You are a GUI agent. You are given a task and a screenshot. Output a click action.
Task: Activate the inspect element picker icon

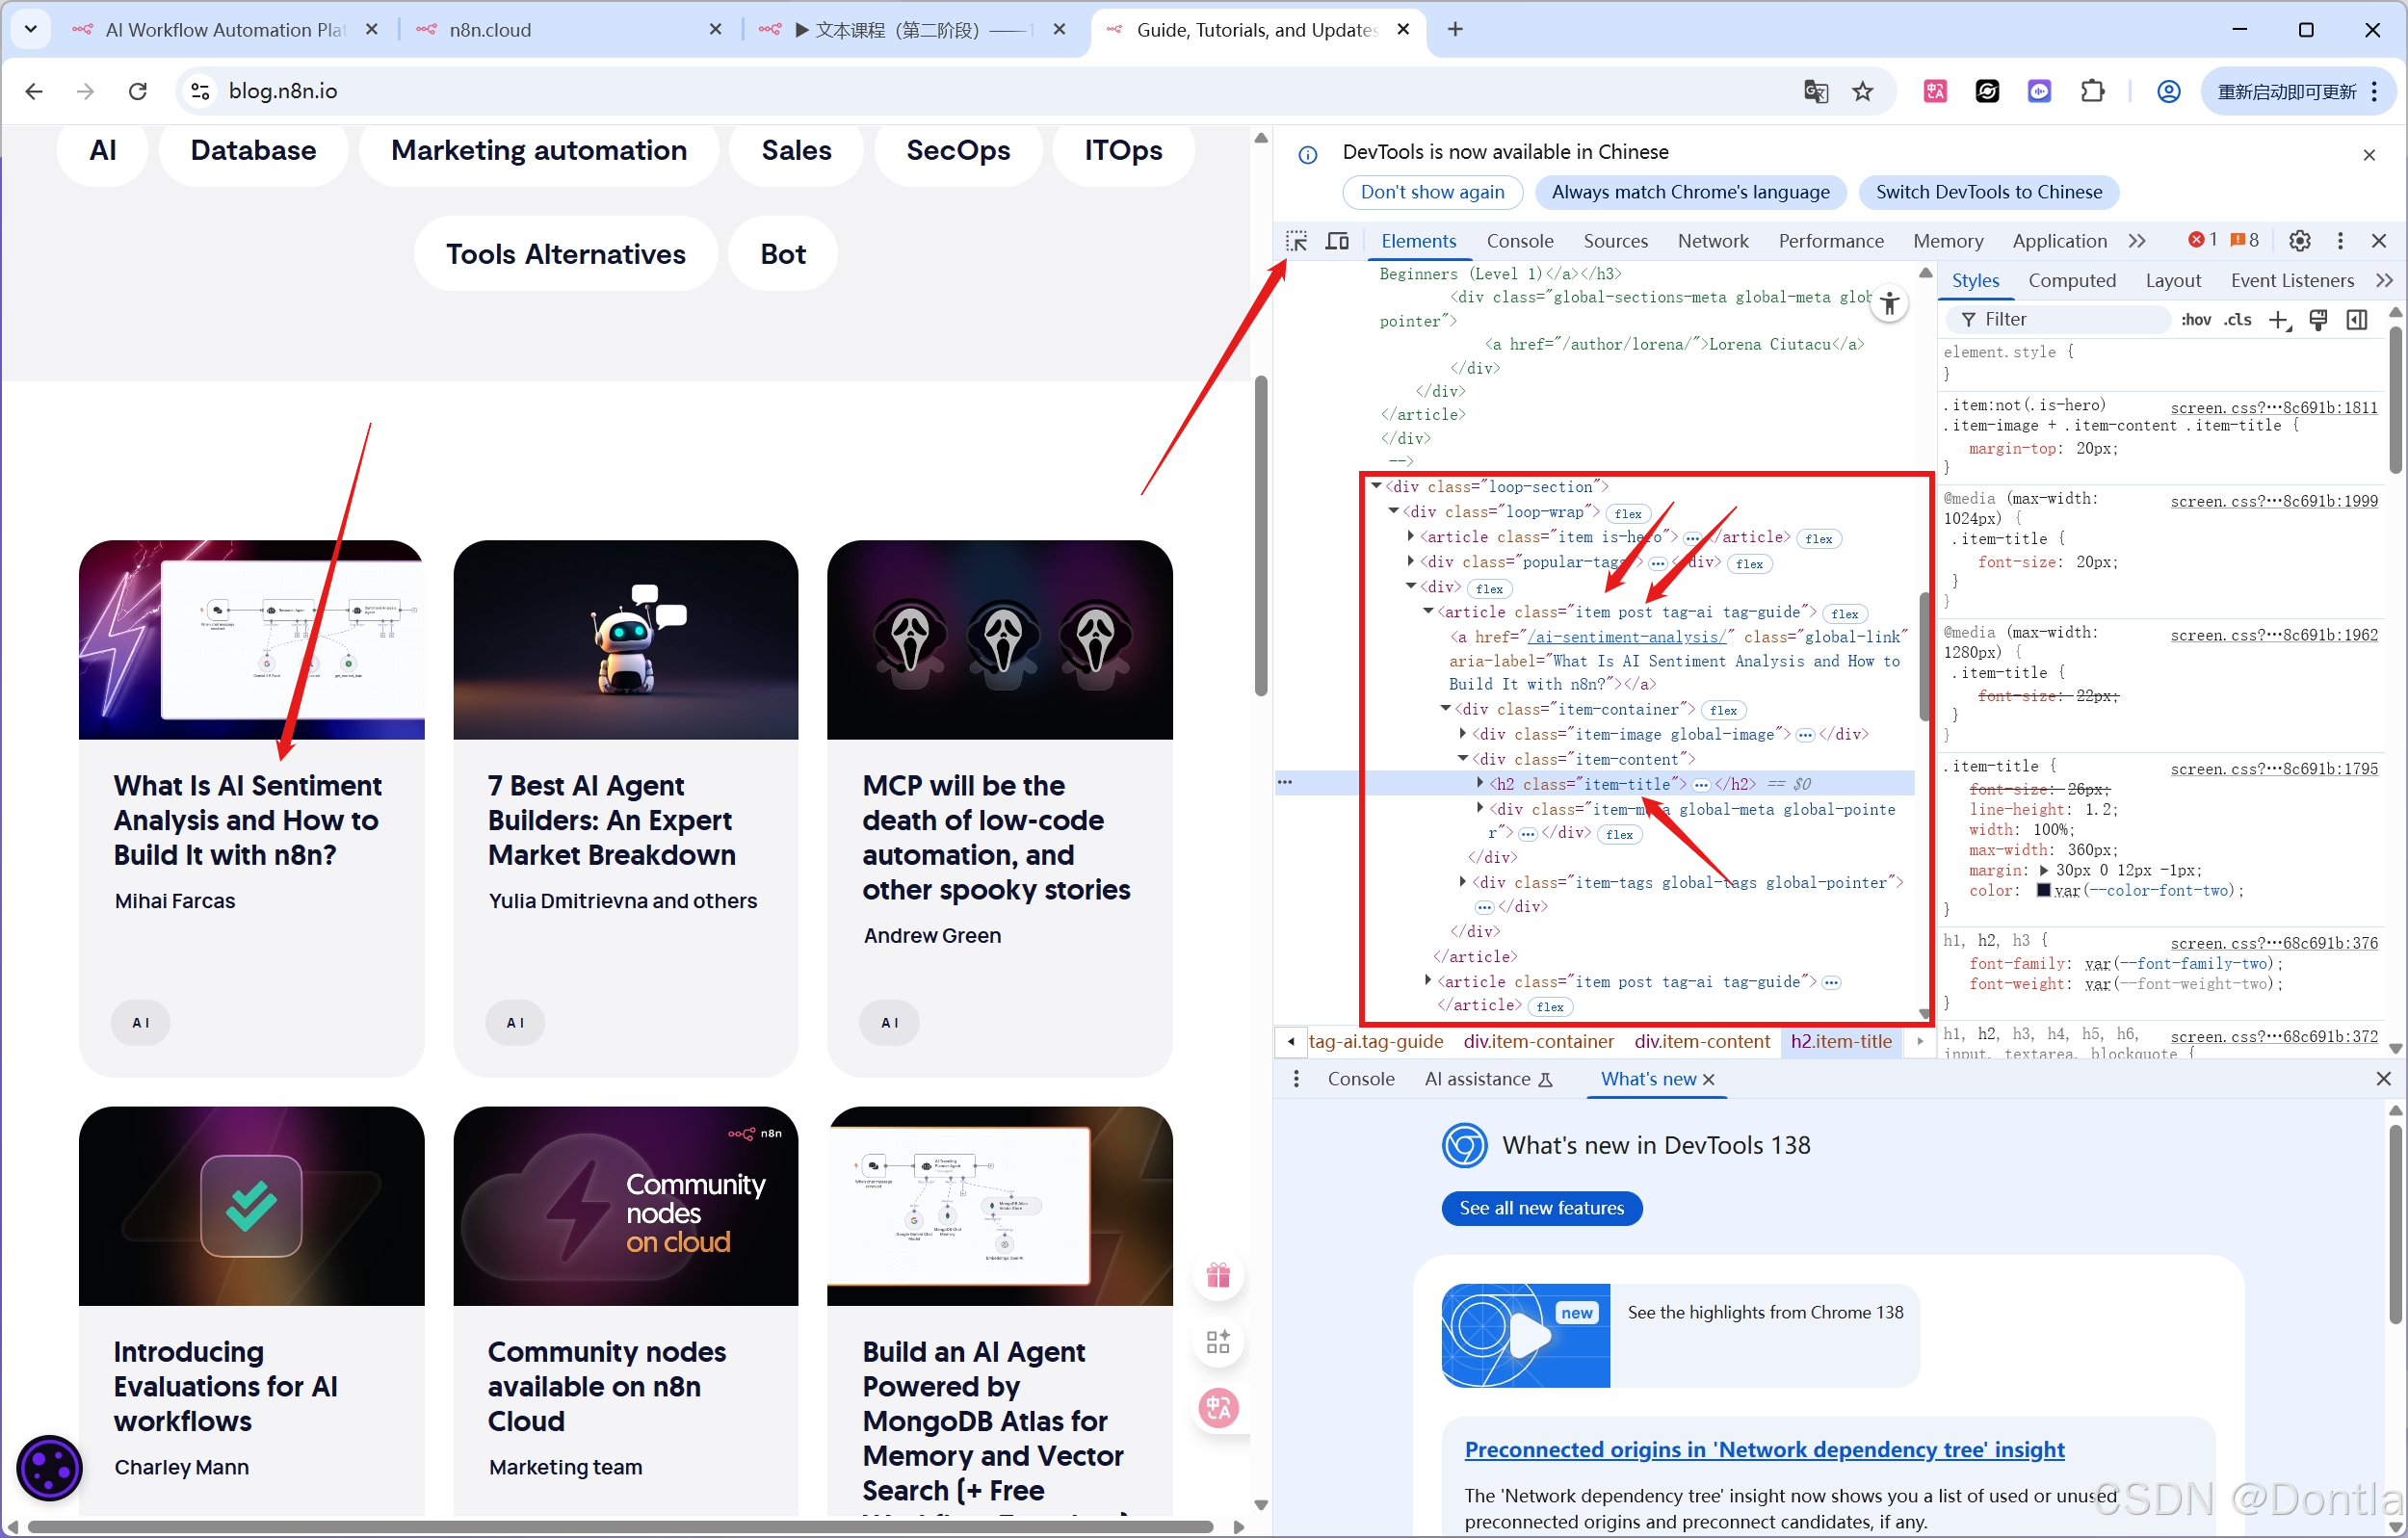[1296, 241]
